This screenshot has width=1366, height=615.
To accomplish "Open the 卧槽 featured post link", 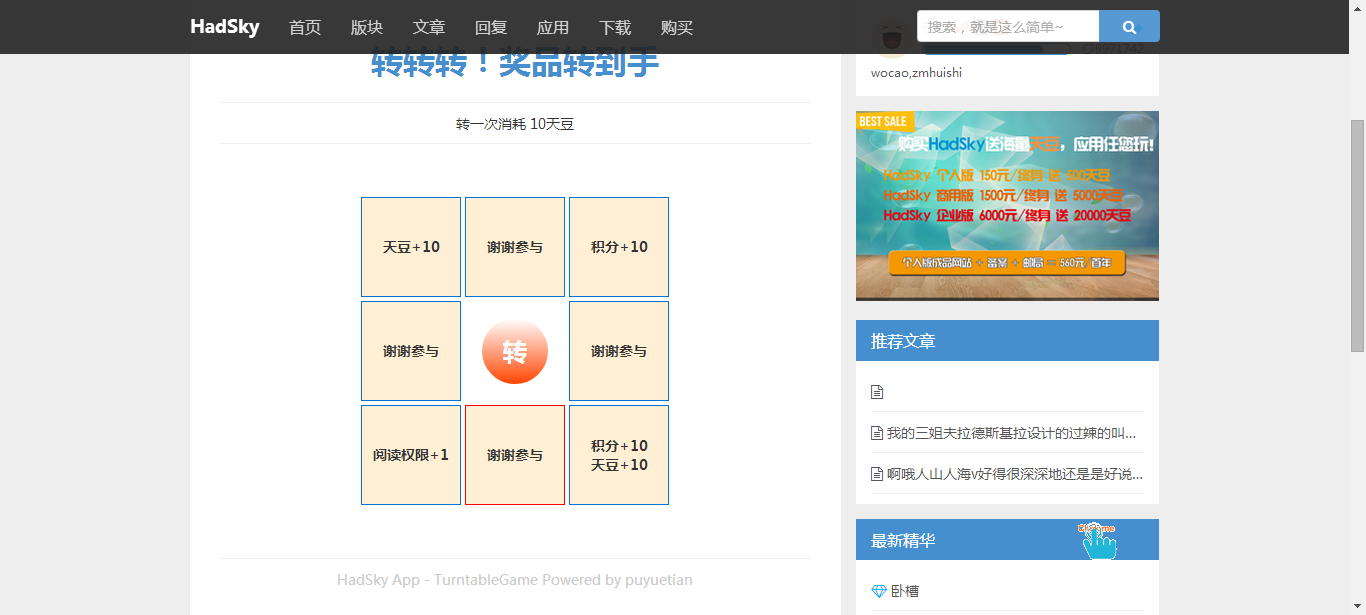I will [x=905, y=591].
